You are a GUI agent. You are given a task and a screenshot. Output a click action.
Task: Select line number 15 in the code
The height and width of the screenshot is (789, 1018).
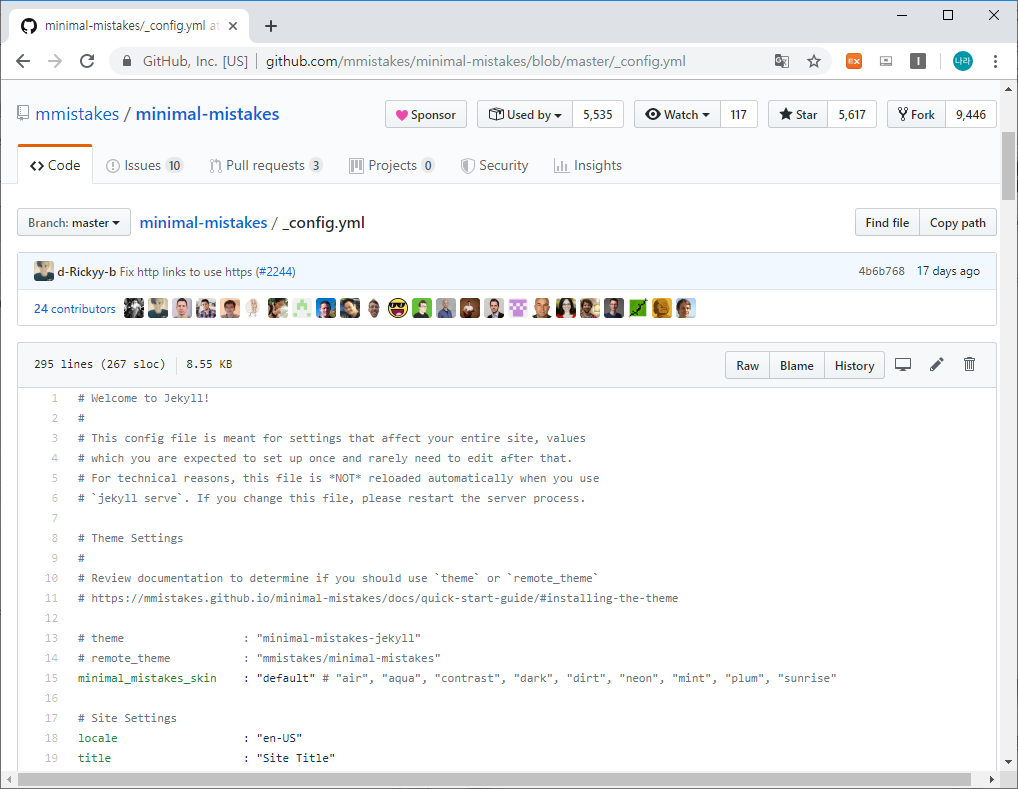(x=51, y=678)
